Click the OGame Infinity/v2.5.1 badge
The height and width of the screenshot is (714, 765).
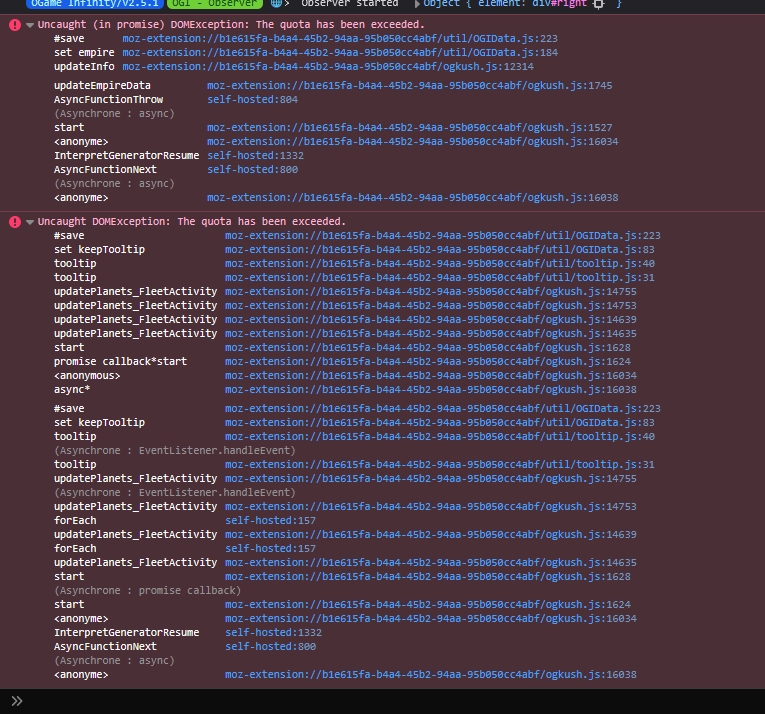pos(94,3)
